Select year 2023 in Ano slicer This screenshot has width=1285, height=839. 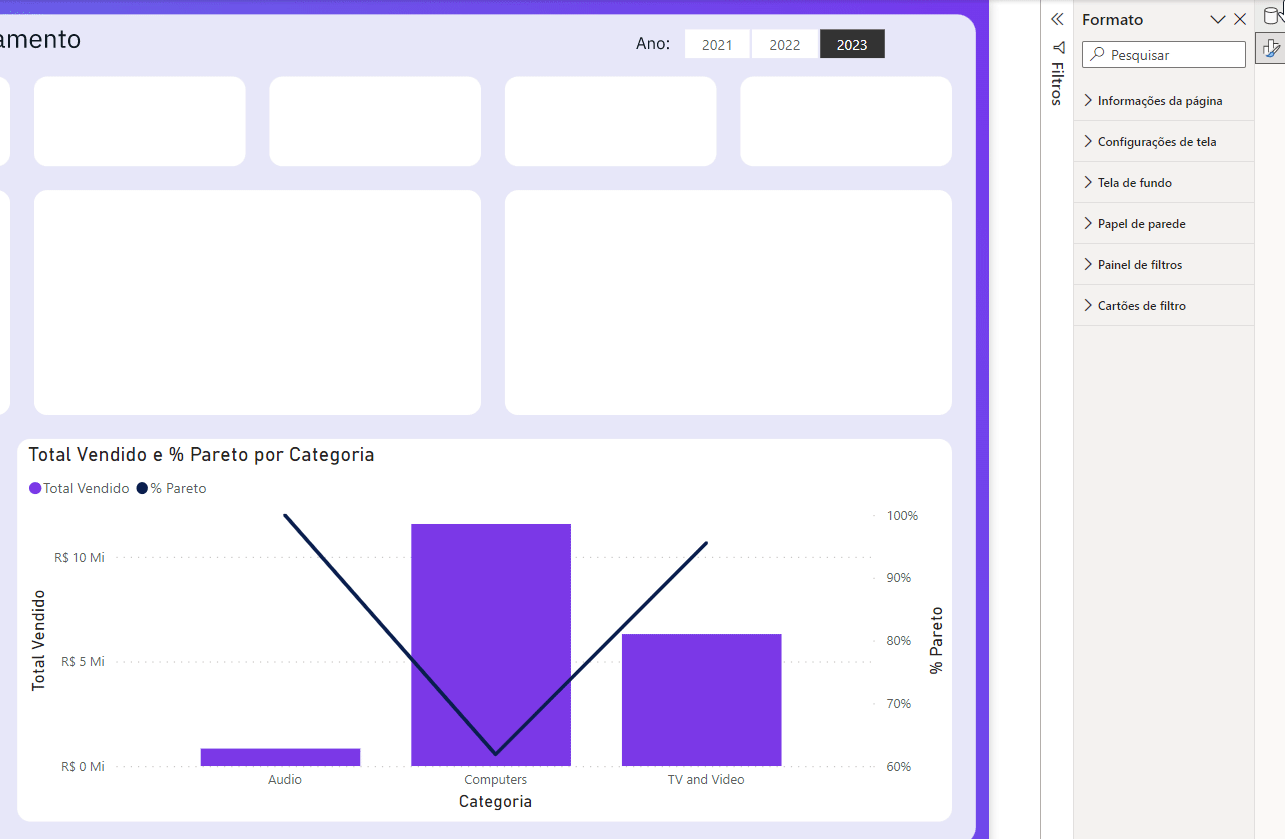click(852, 44)
